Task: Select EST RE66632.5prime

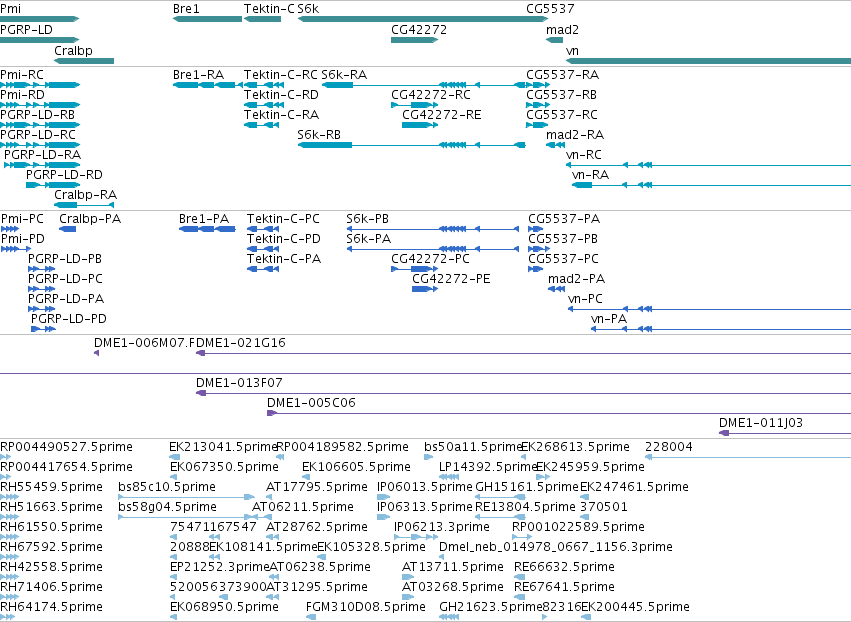Action: pyautogui.click(x=564, y=567)
